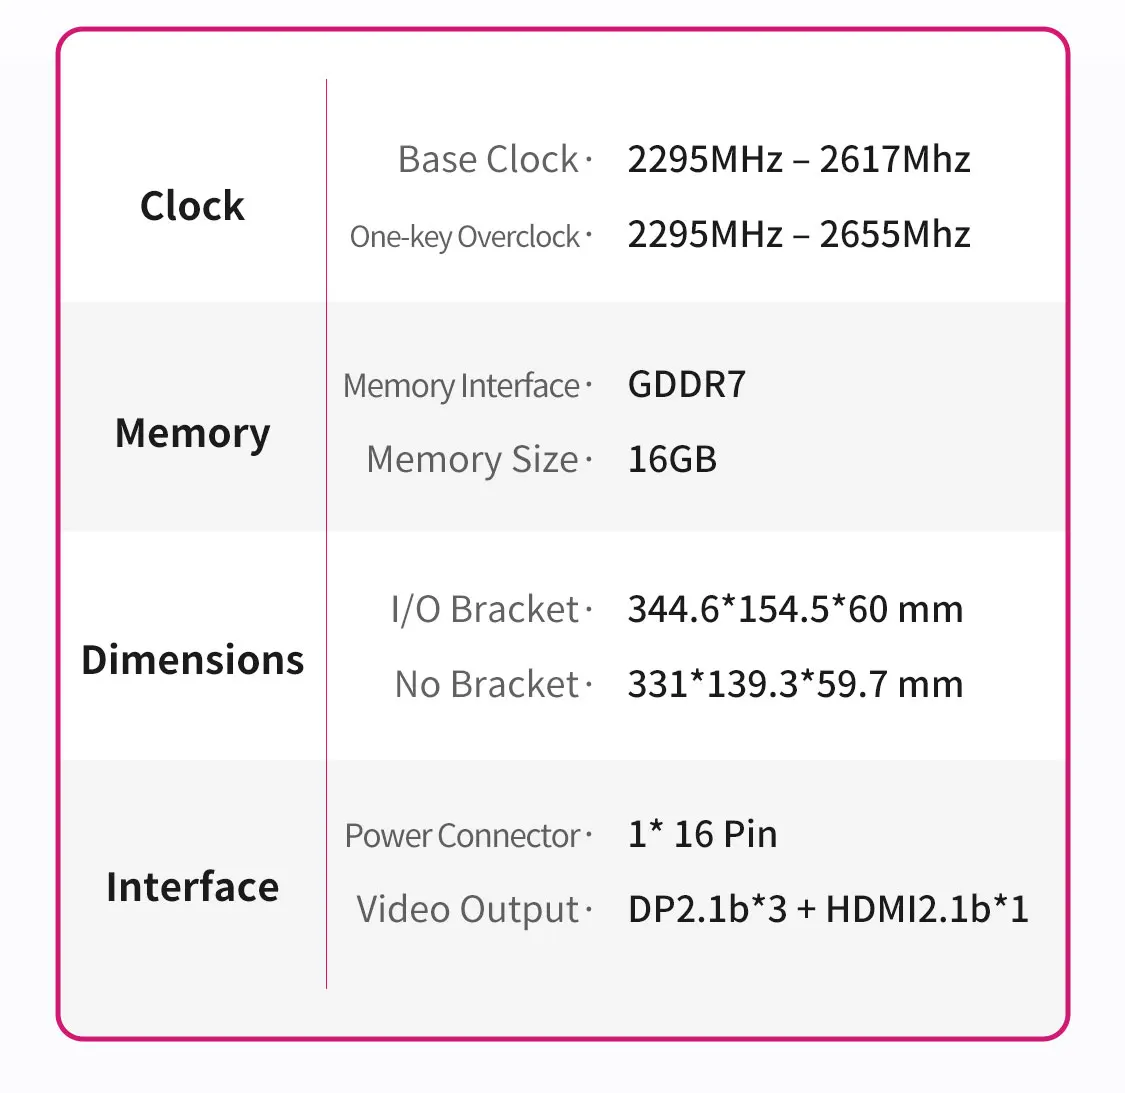The height and width of the screenshot is (1093, 1125).
Task: Click the Clock section heading
Action: pos(192,206)
